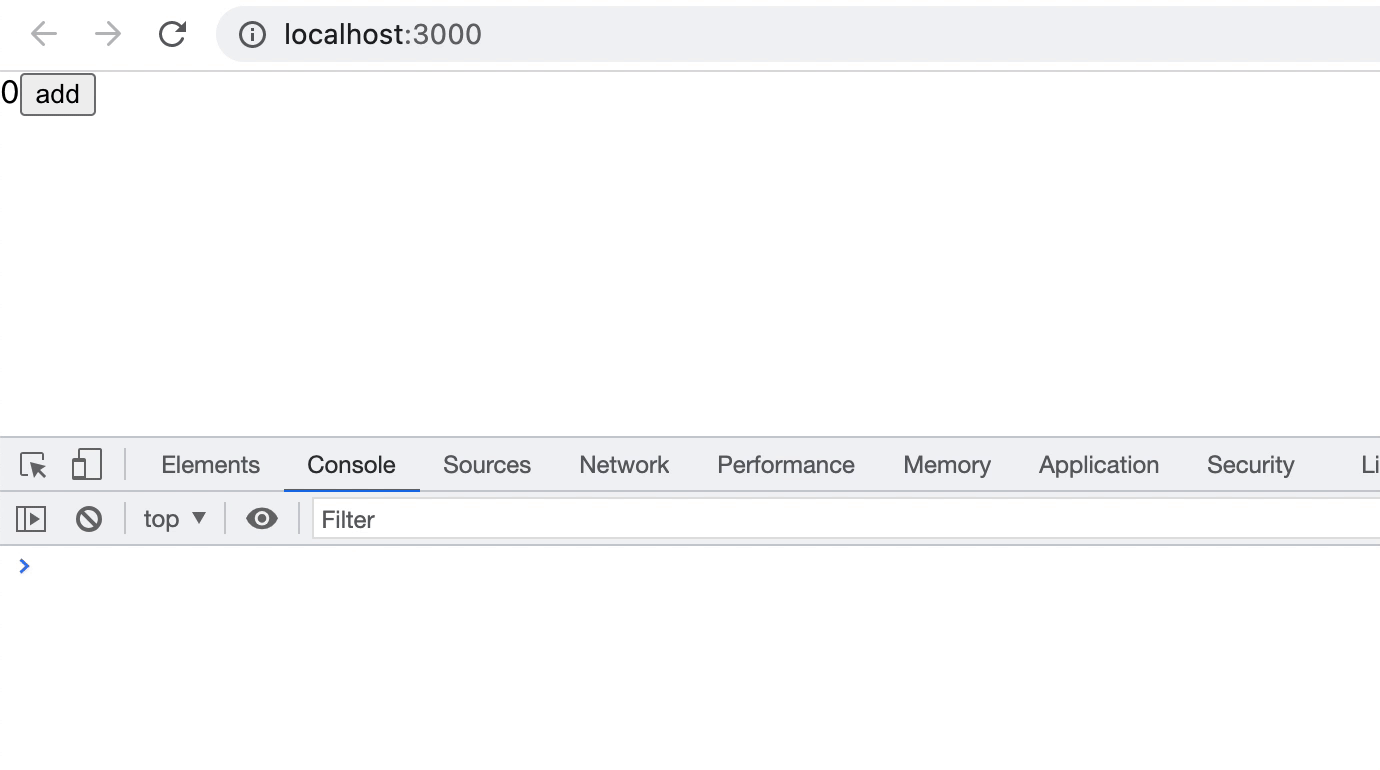Open the Memory tab
Screen dimensions: 1380x770
[947, 465]
